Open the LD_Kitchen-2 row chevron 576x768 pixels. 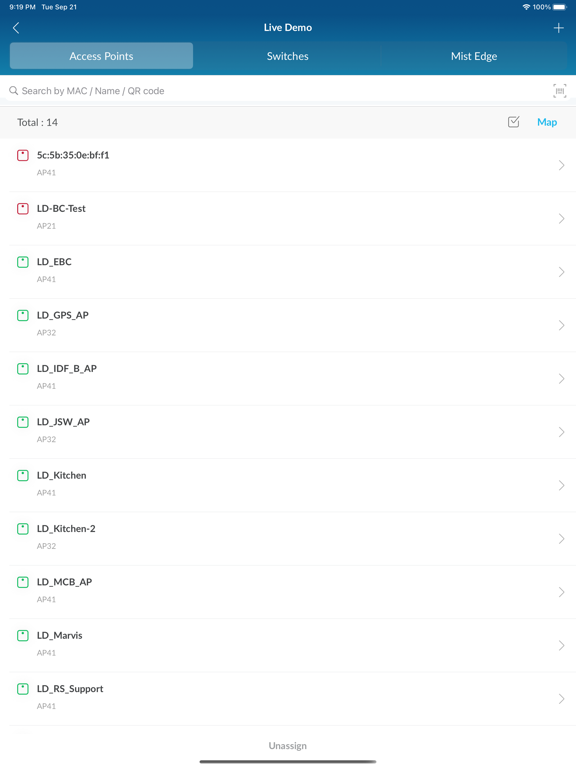(561, 539)
